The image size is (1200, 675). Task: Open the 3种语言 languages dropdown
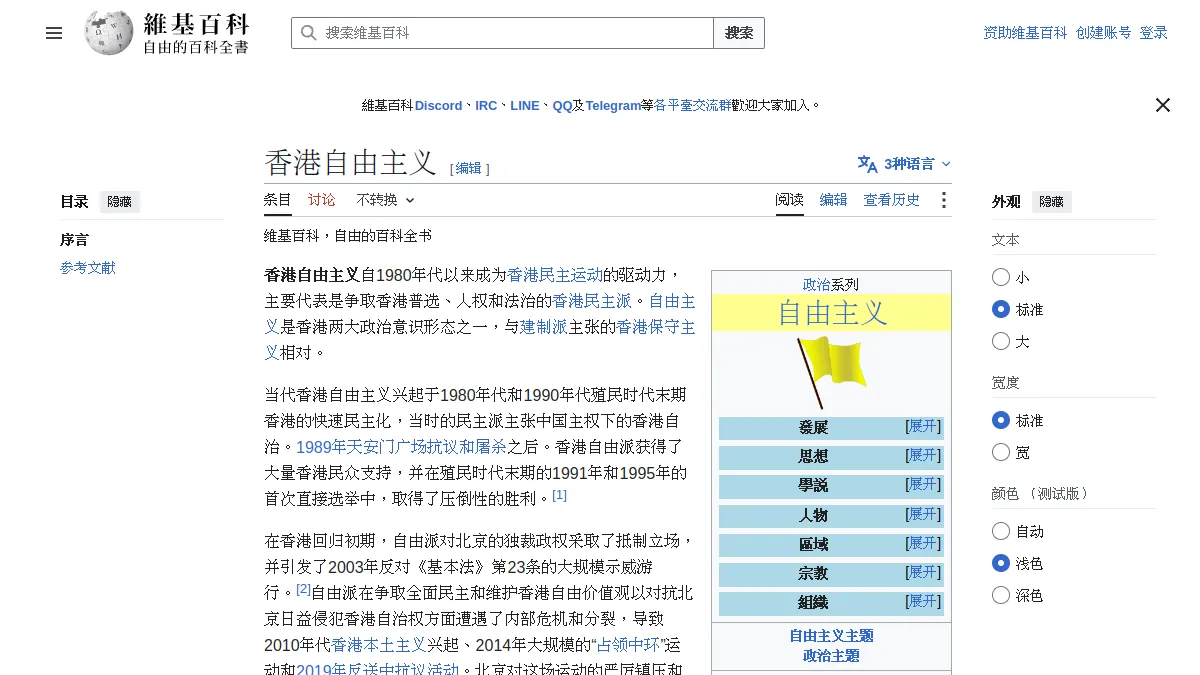click(x=904, y=164)
